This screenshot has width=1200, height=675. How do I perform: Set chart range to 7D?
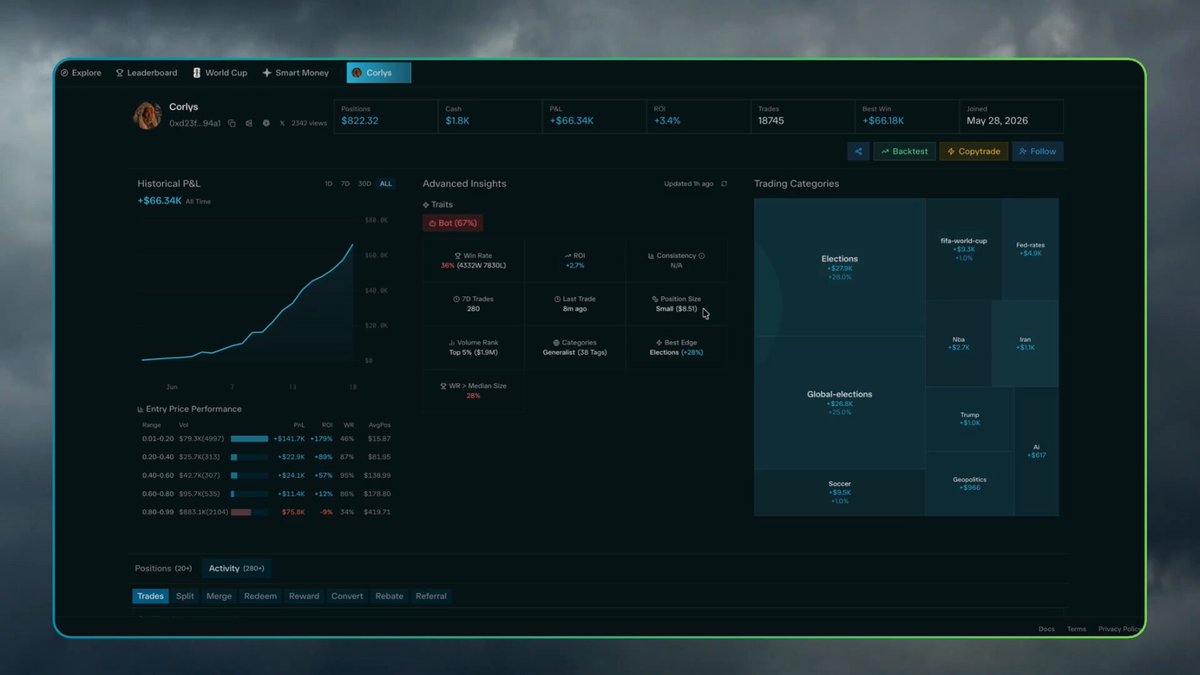click(x=345, y=184)
